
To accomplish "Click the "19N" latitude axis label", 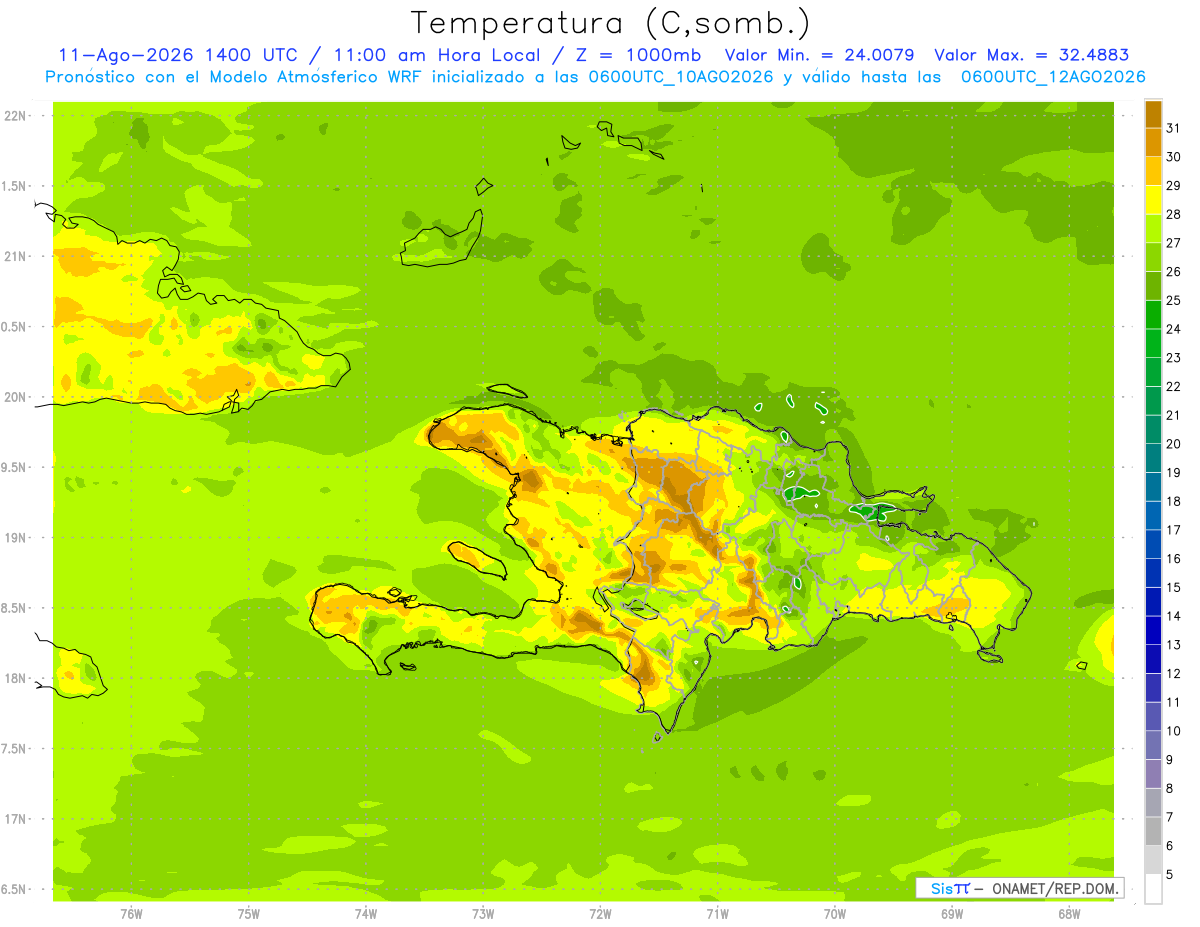I will [16, 538].
